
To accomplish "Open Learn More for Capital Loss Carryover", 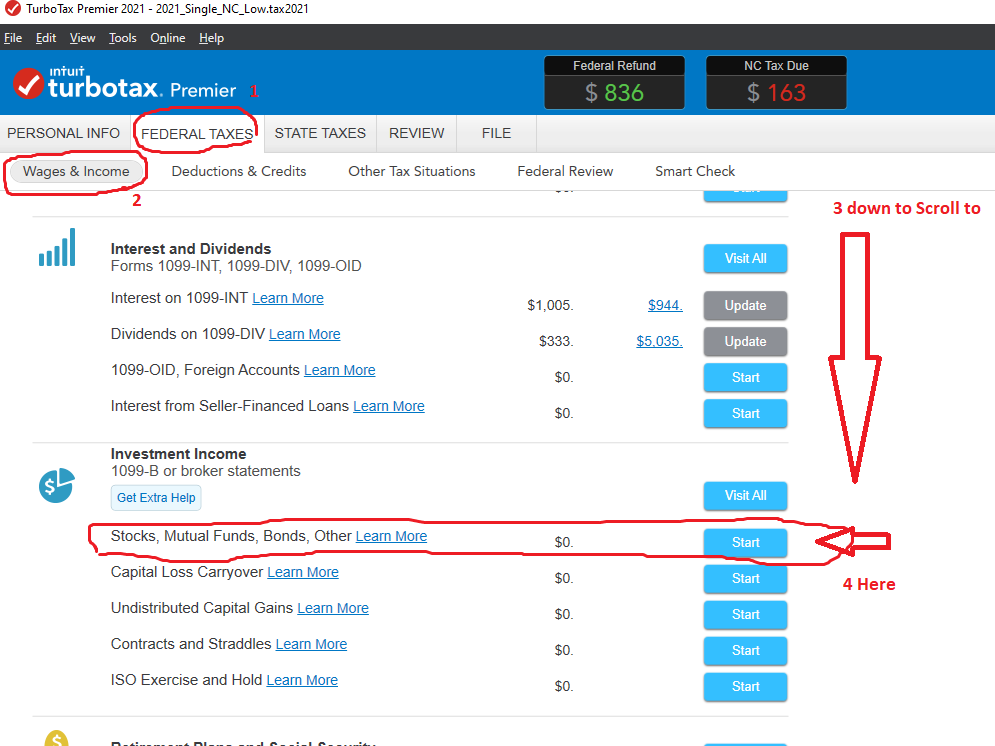I will [x=303, y=572].
